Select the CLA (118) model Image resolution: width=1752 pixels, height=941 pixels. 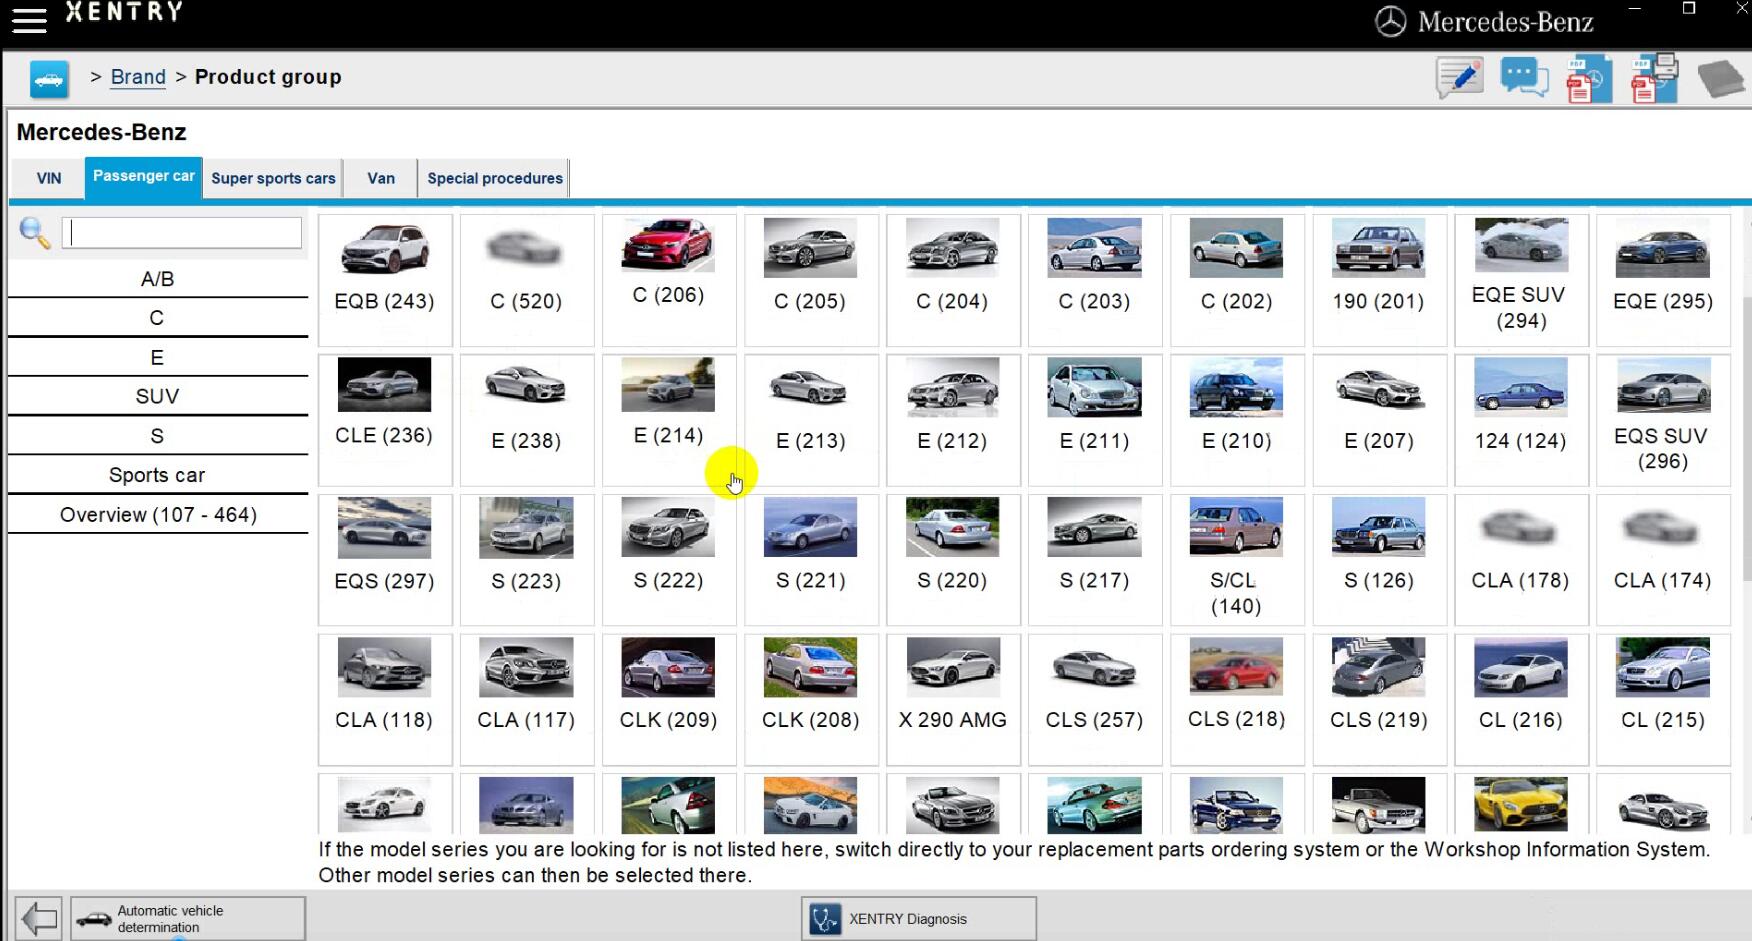pos(385,700)
